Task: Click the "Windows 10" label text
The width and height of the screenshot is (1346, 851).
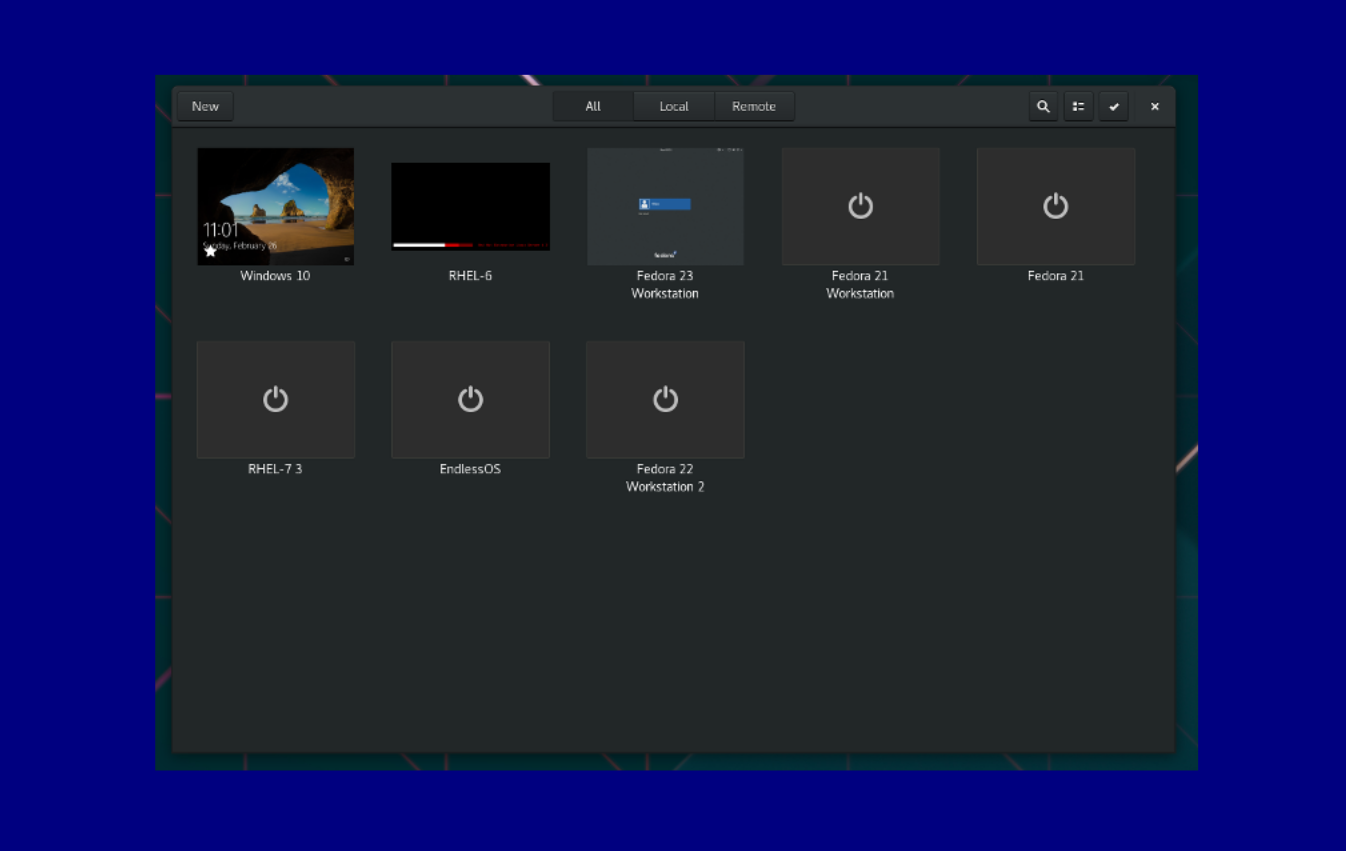Action: coord(275,276)
